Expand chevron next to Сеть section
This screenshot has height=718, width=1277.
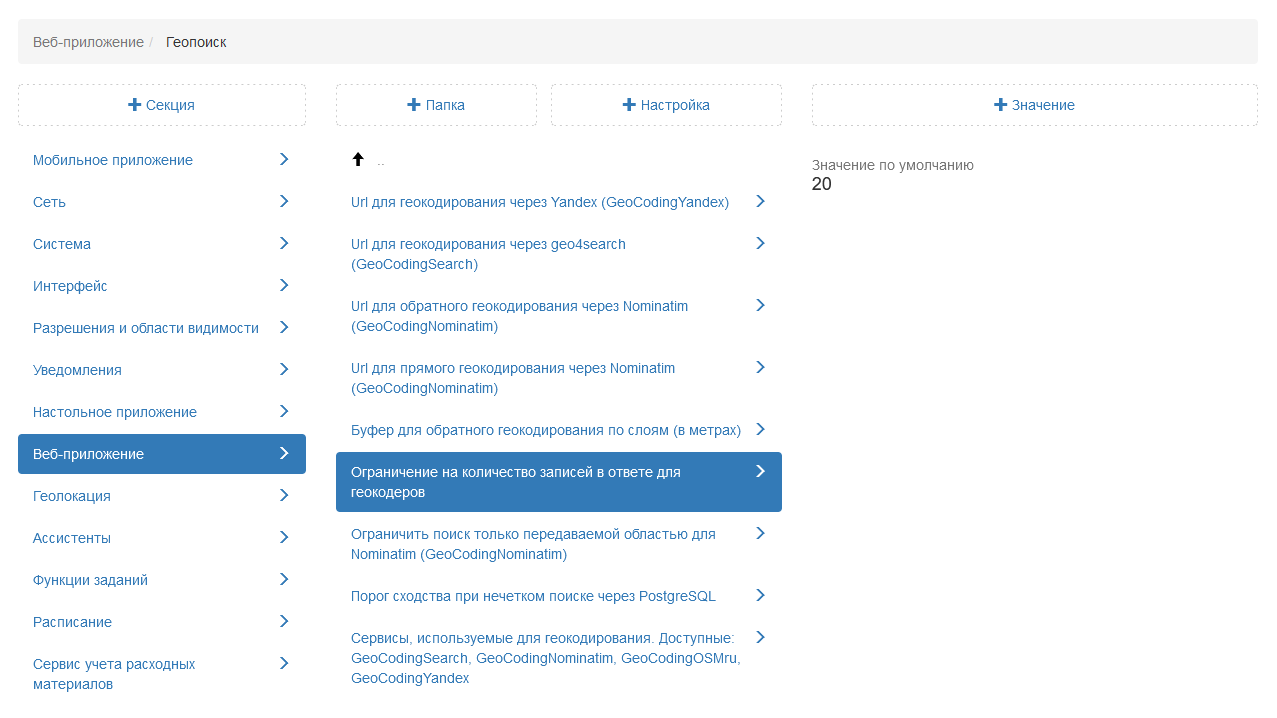(x=284, y=201)
